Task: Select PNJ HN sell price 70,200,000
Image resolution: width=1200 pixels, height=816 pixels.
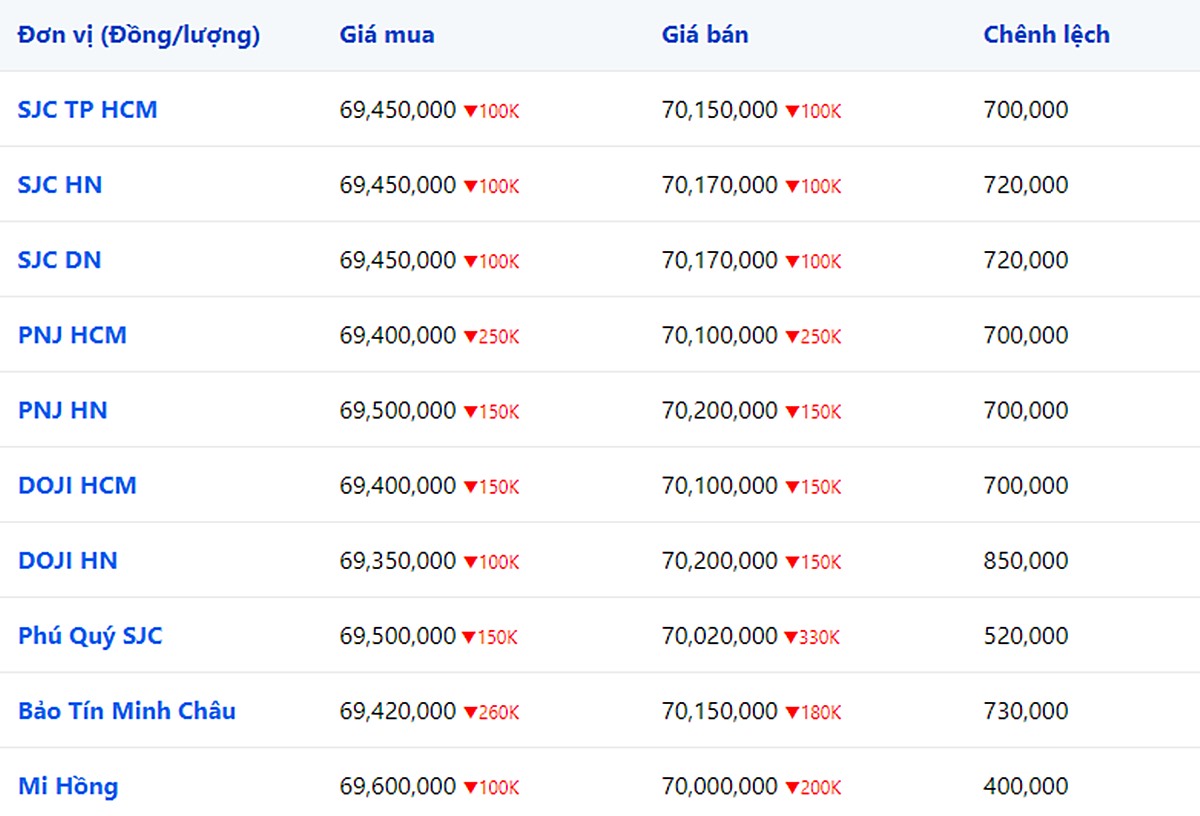Action: [x=720, y=410]
